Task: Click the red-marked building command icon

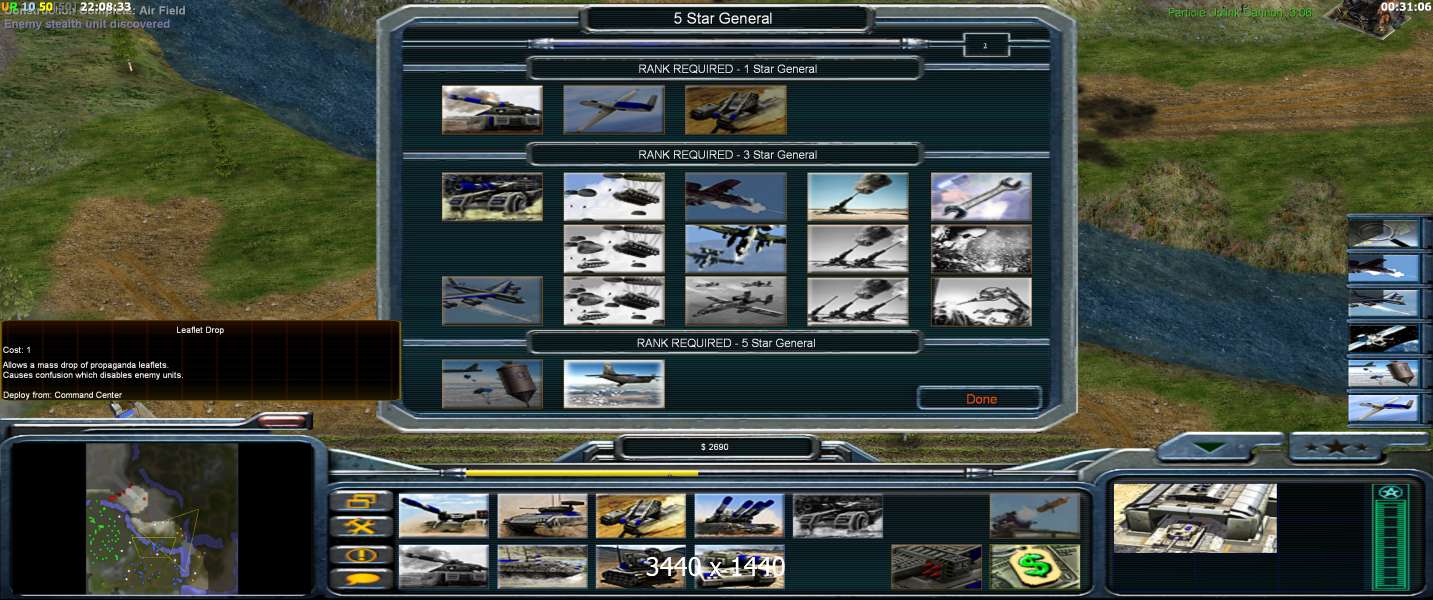Action: [936, 566]
